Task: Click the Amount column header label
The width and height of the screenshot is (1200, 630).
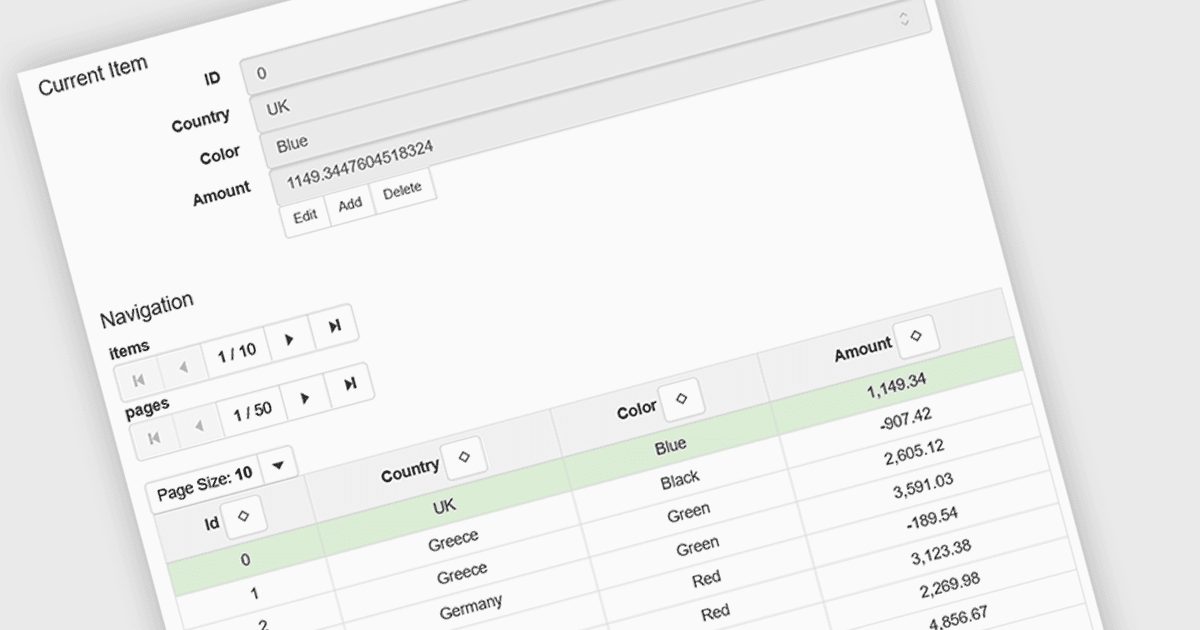Action: pyautogui.click(x=863, y=348)
